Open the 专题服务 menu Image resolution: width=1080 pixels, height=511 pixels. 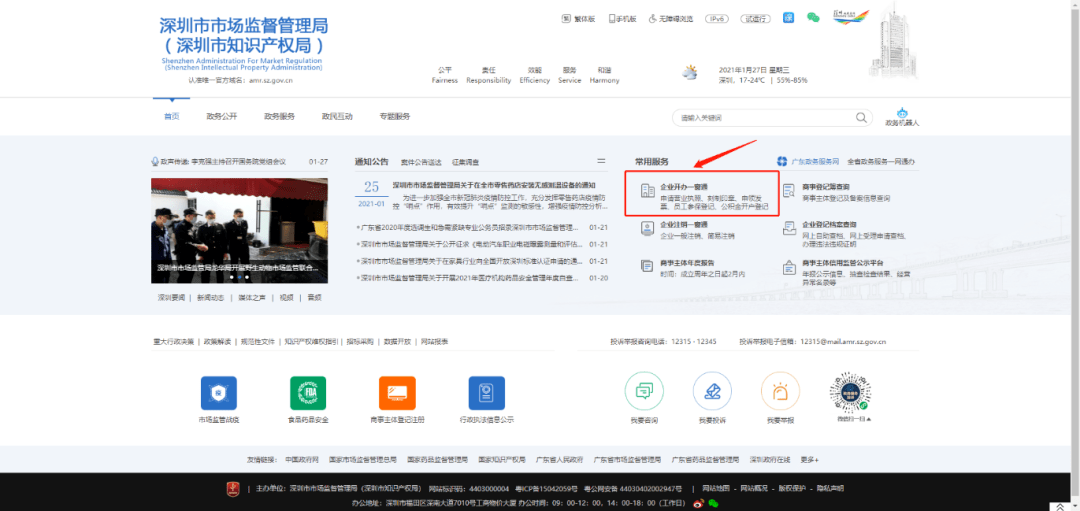(x=395, y=116)
